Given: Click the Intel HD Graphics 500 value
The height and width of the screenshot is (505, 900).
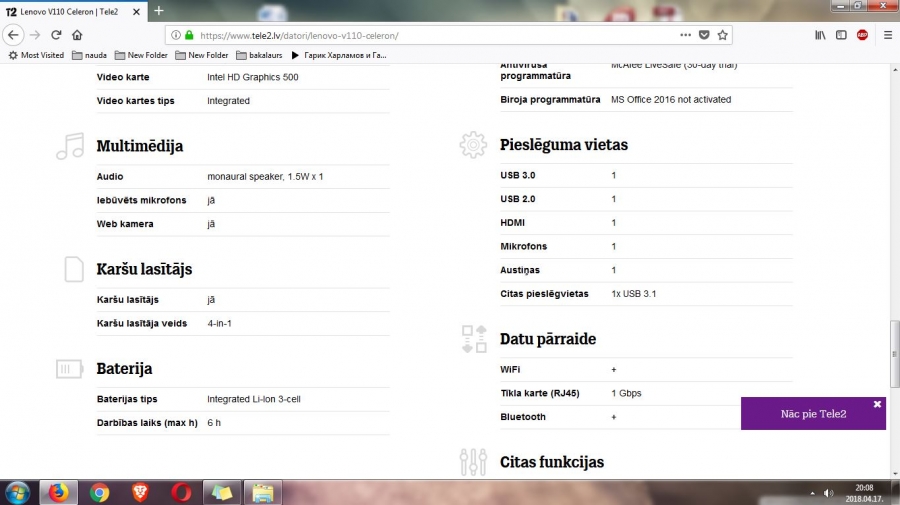Looking at the screenshot, I should 253,77.
